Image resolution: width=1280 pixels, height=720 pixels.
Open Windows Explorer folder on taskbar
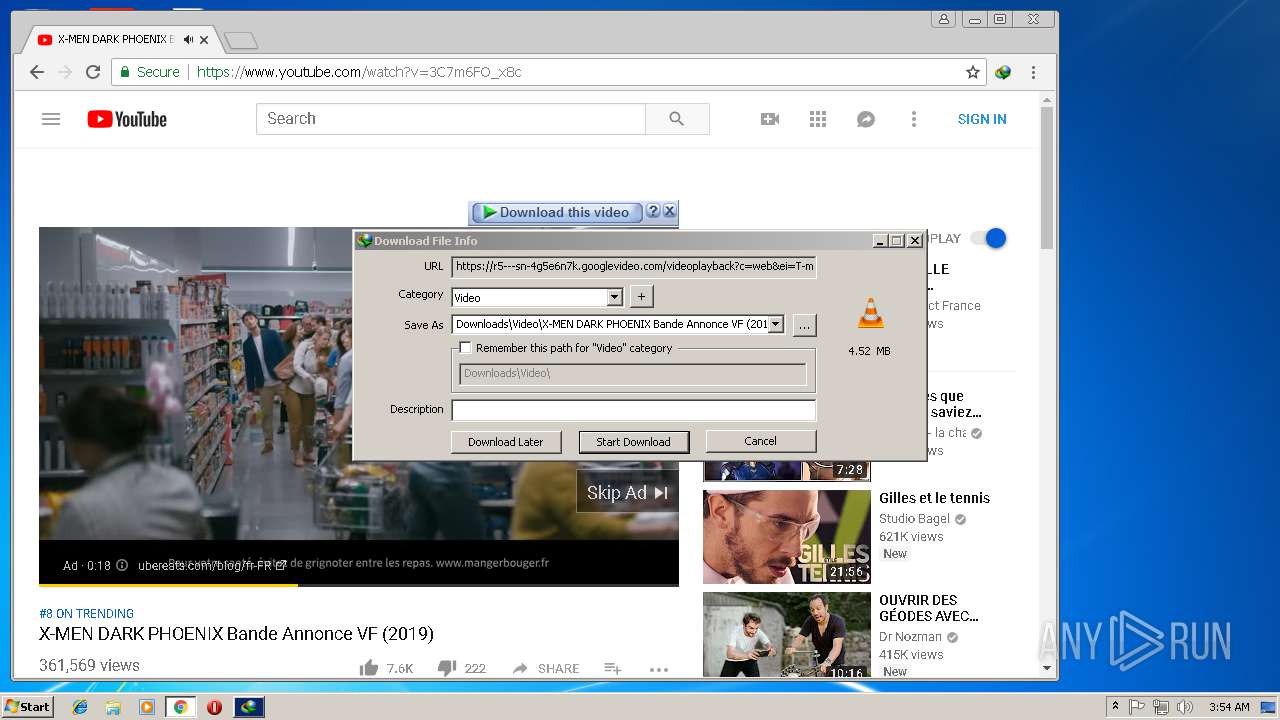[113, 707]
